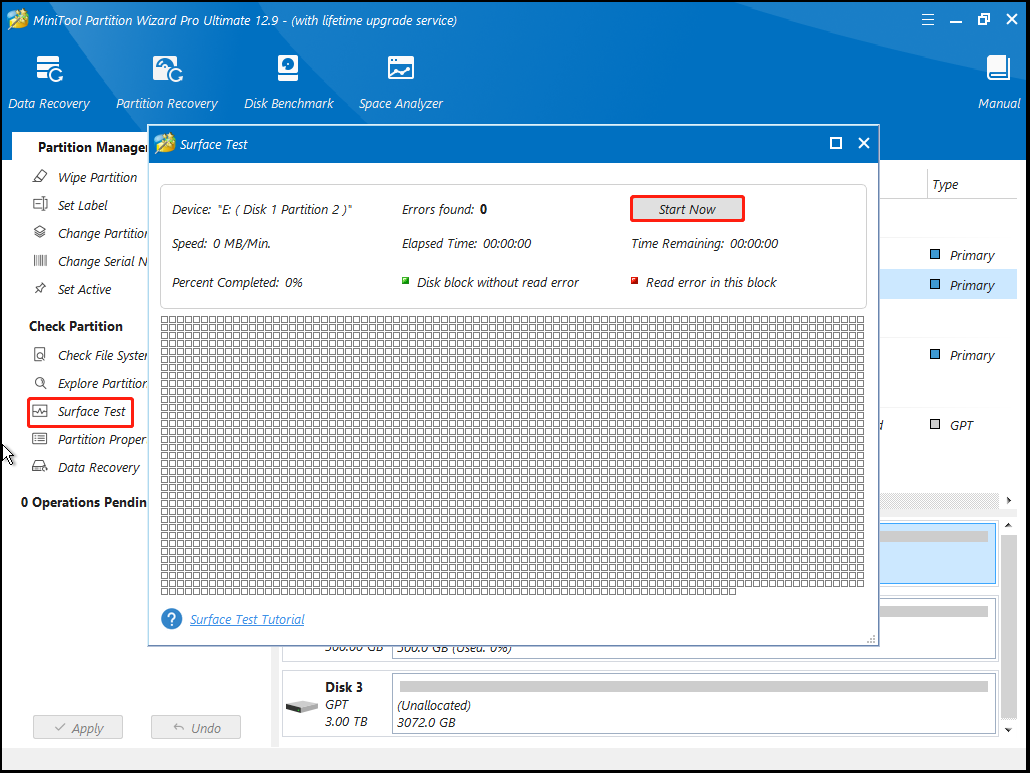Click the Surface Test dialog resize grip
This screenshot has height=773, width=1030.
871,638
